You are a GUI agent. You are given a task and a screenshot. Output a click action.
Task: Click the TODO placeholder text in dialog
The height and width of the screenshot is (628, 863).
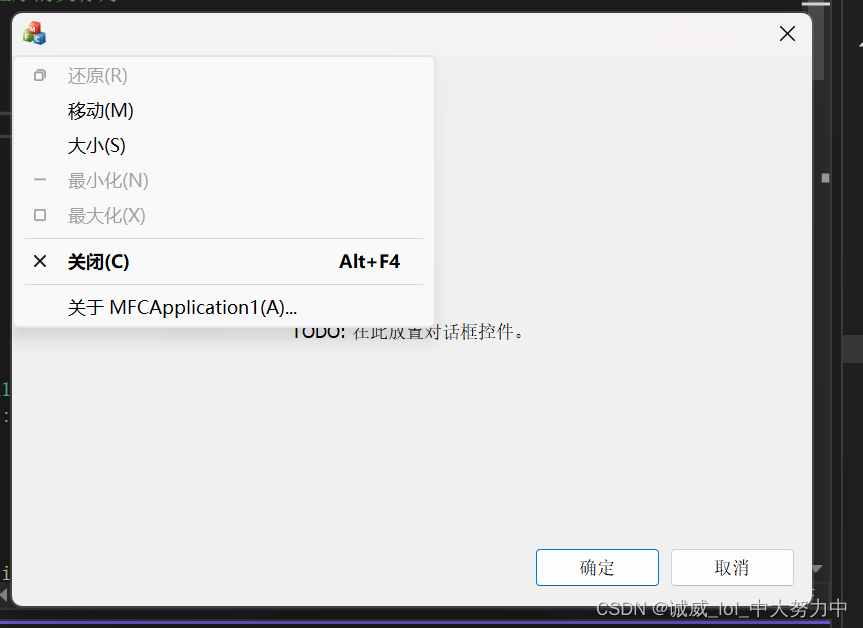click(408, 332)
